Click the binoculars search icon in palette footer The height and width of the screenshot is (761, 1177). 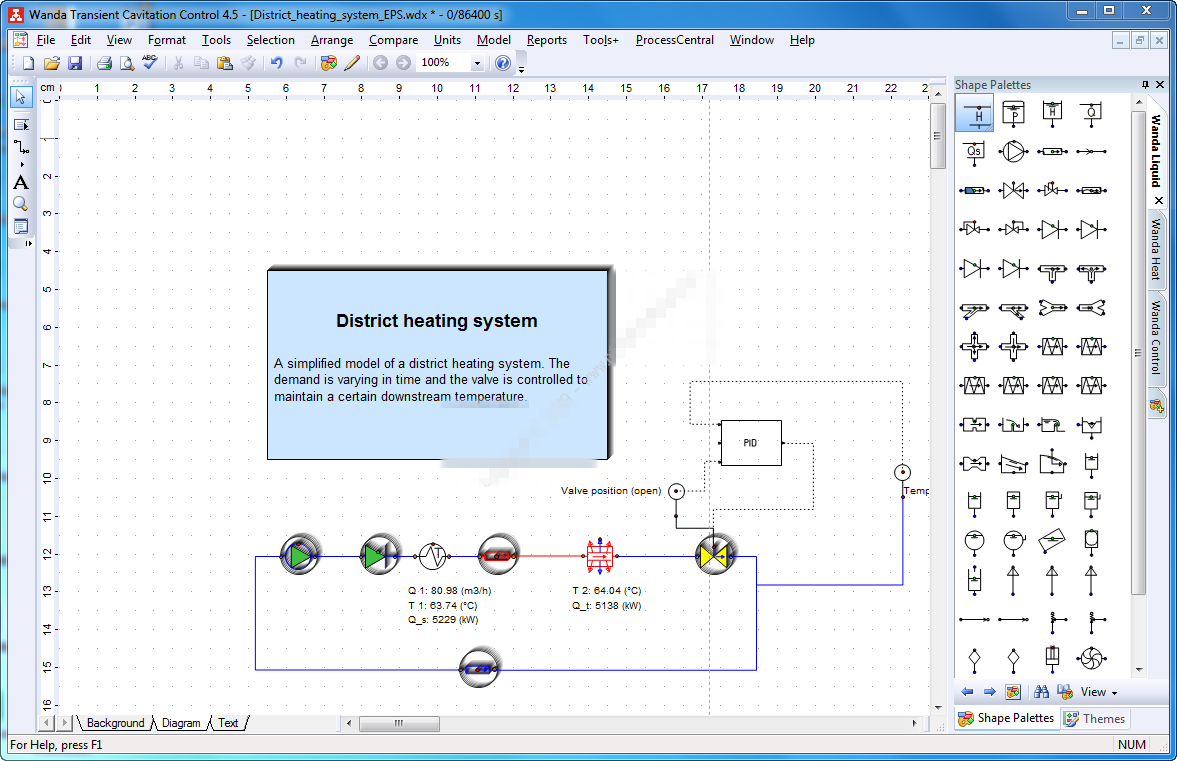1041,692
